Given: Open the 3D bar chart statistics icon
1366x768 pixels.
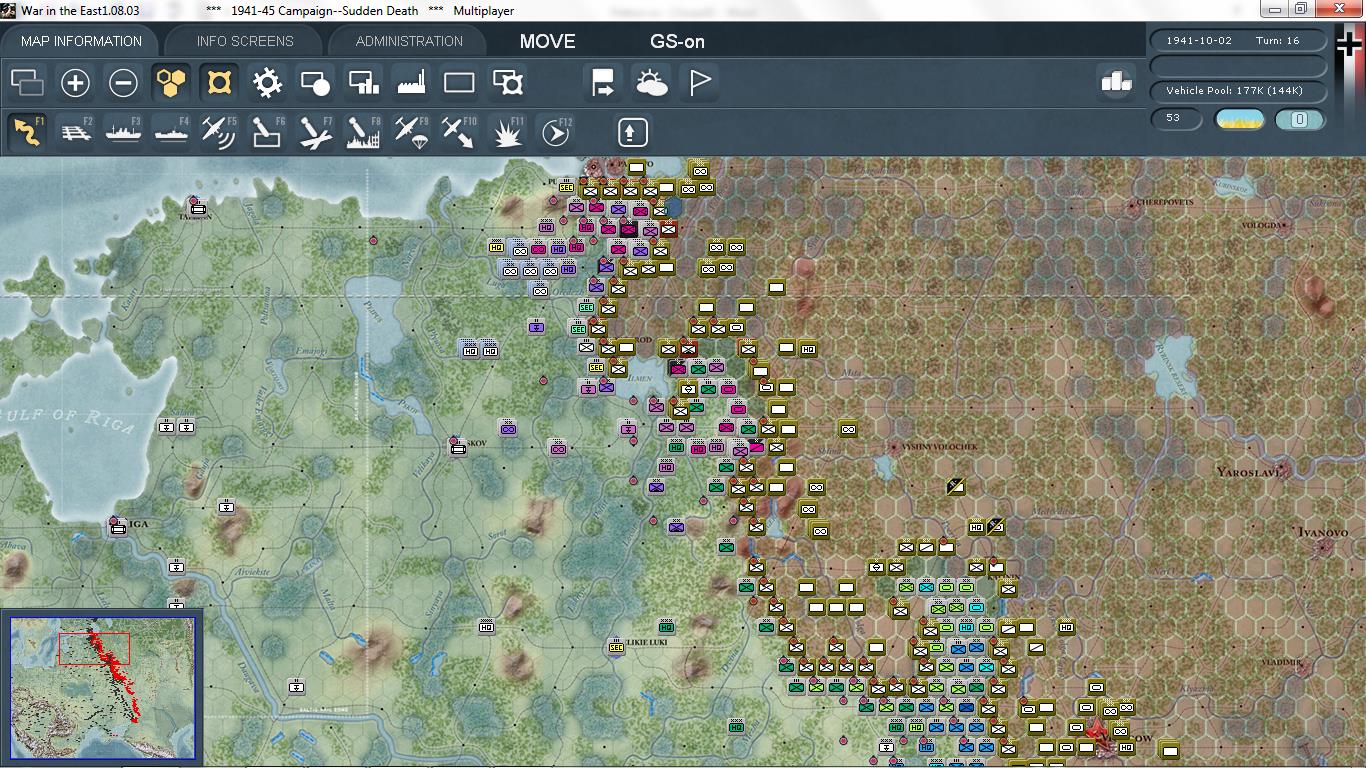Looking at the screenshot, I should coord(1116,82).
